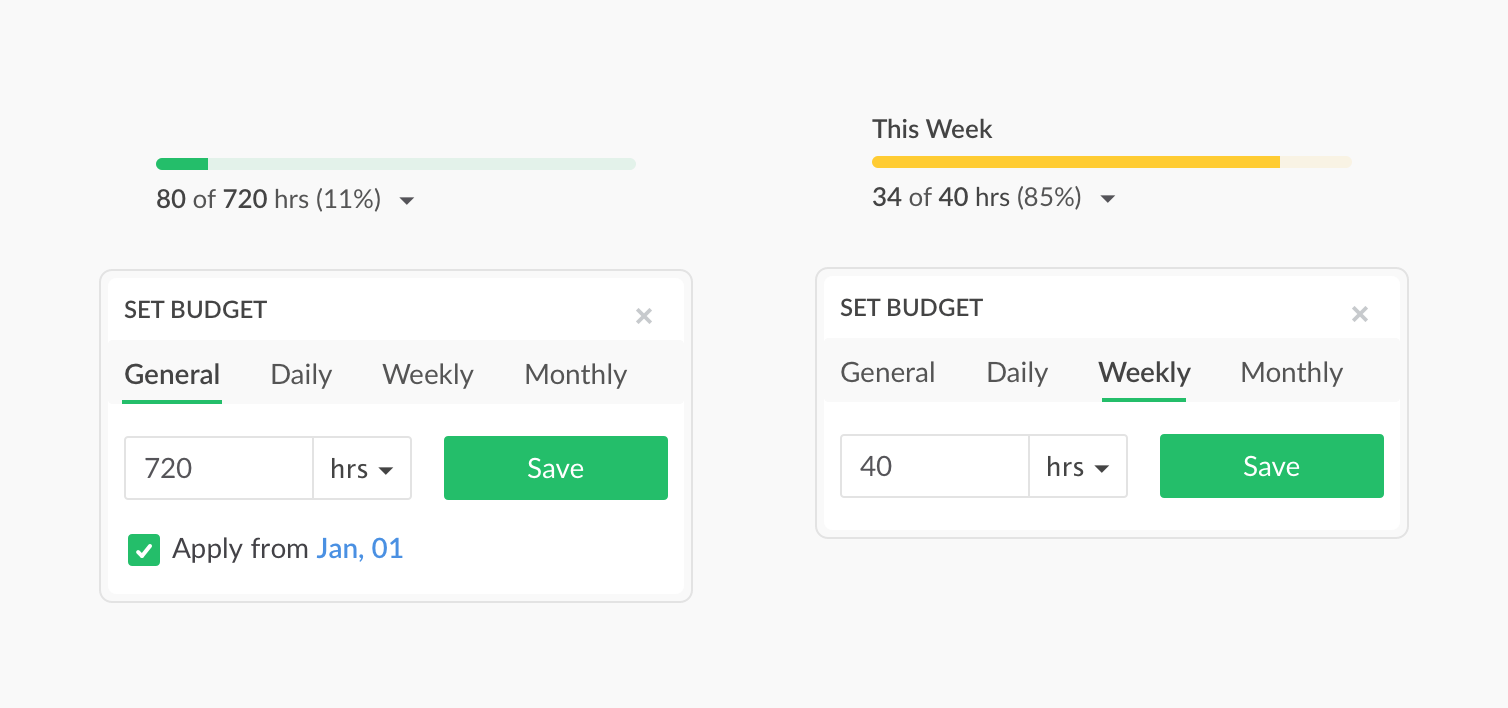Viewport: 1508px width, 708px height.
Task: Open Monthly tab in right budget panel
Action: point(1292,373)
